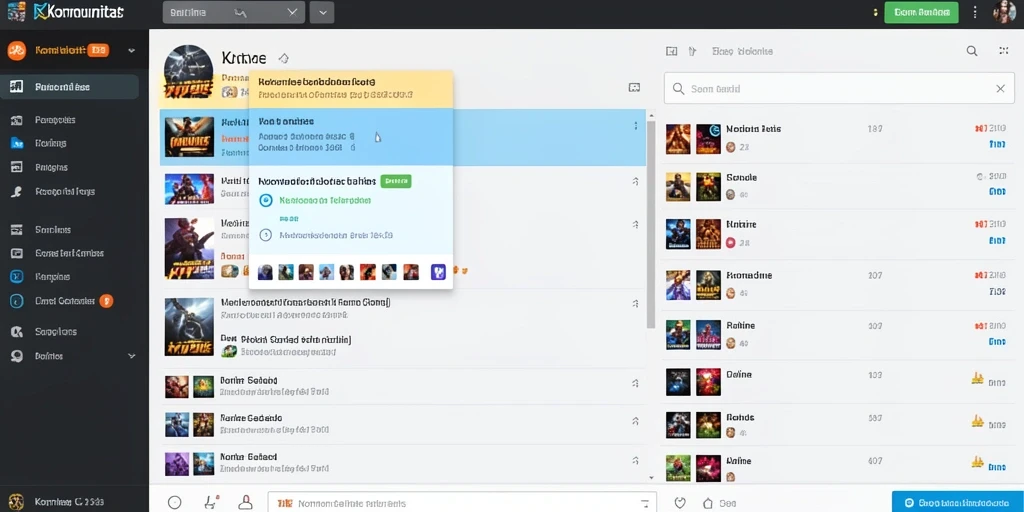Click the home icon next to the heart

pyautogui.click(x=707, y=503)
